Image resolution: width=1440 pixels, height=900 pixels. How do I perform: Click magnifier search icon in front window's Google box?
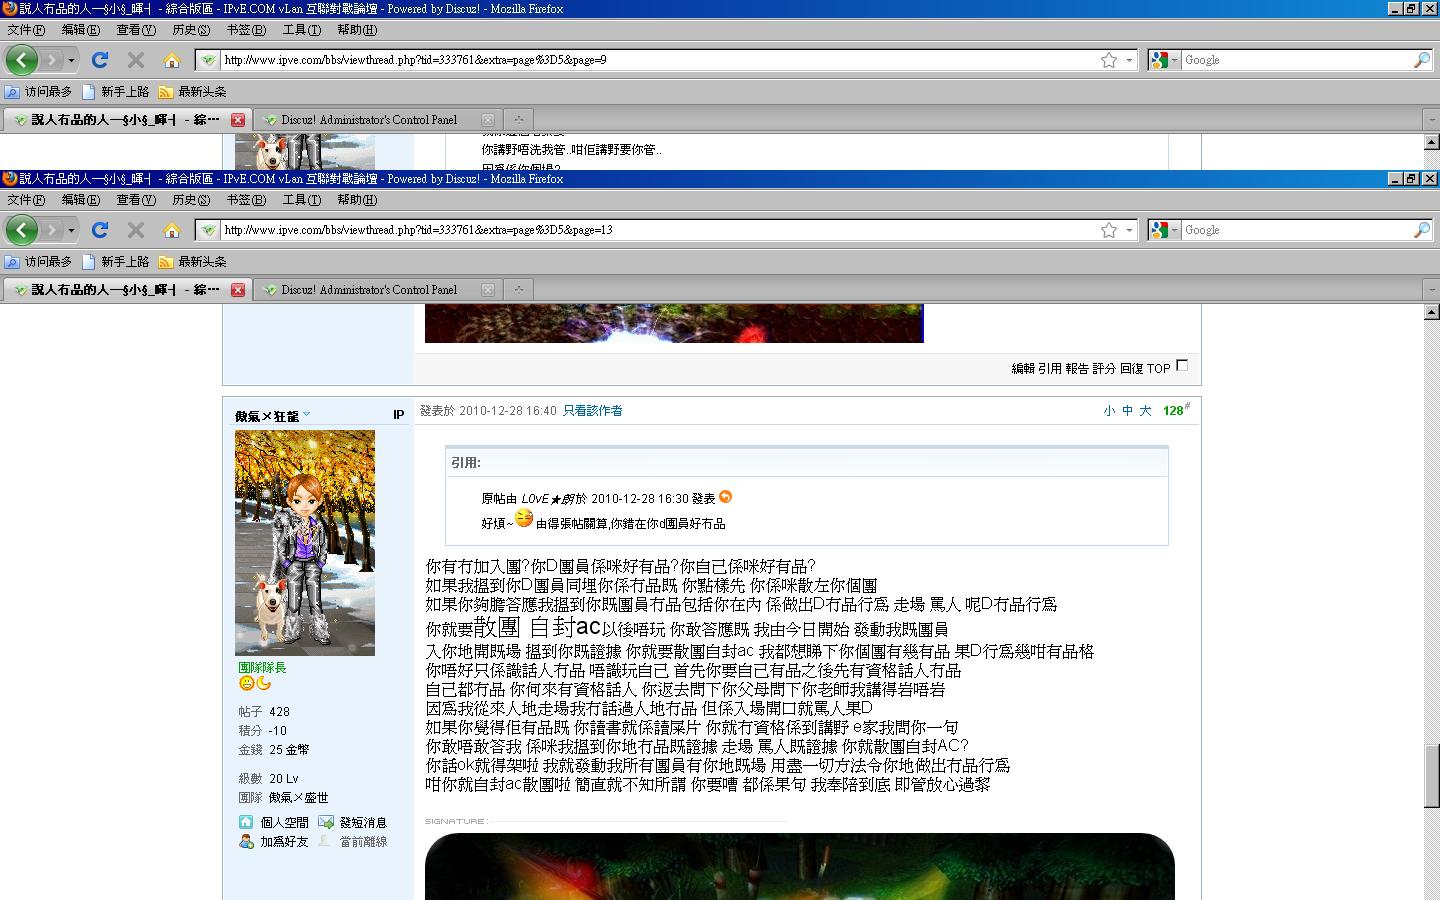(1421, 230)
